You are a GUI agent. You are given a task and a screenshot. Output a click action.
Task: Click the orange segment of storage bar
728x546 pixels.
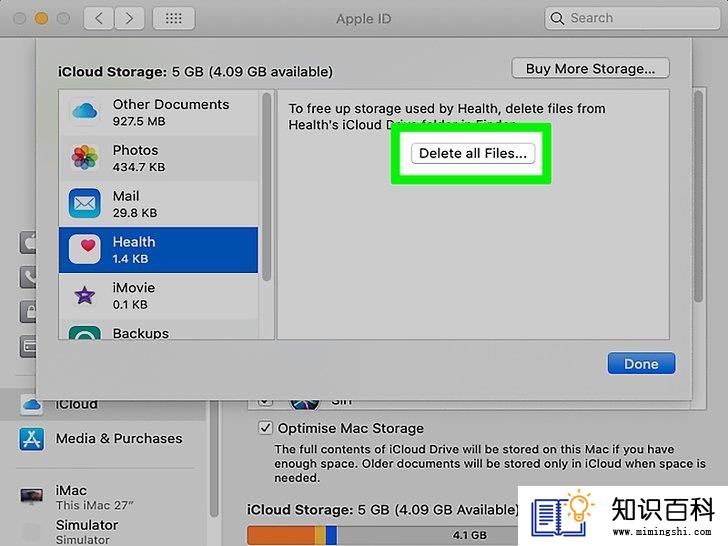coord(281,535)
